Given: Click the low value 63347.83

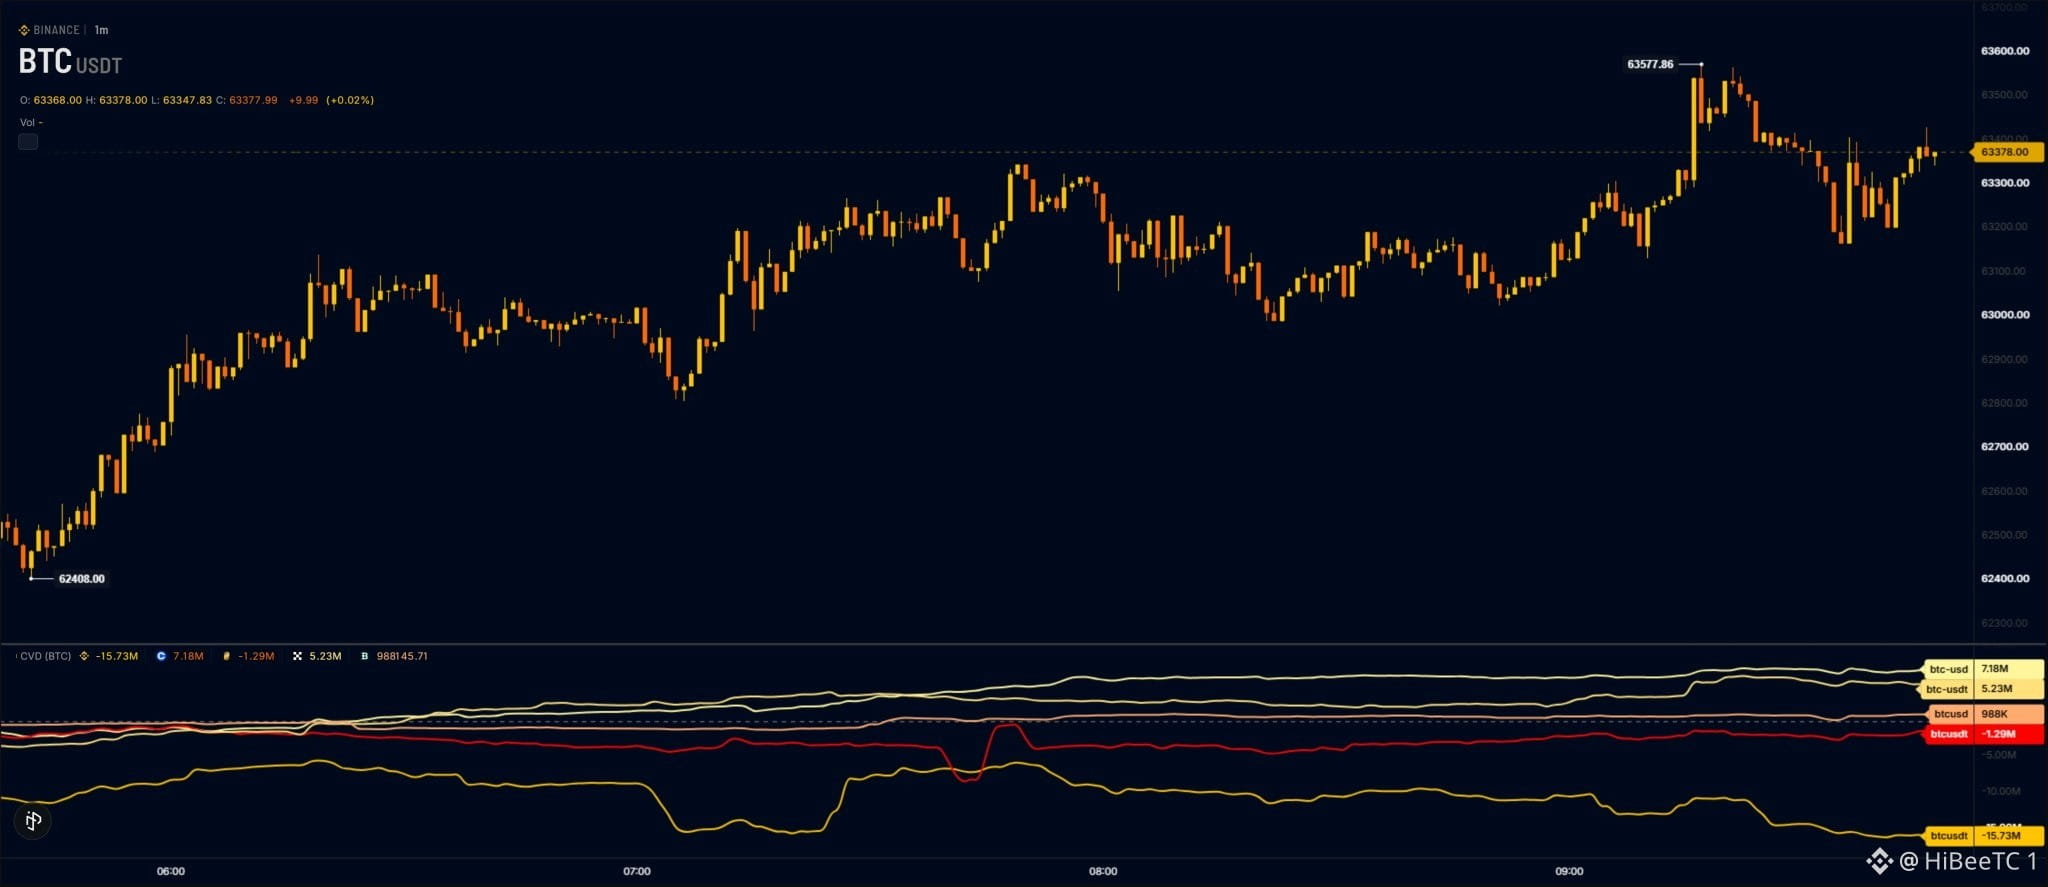Looking at the screenshot, I should 187,100.
